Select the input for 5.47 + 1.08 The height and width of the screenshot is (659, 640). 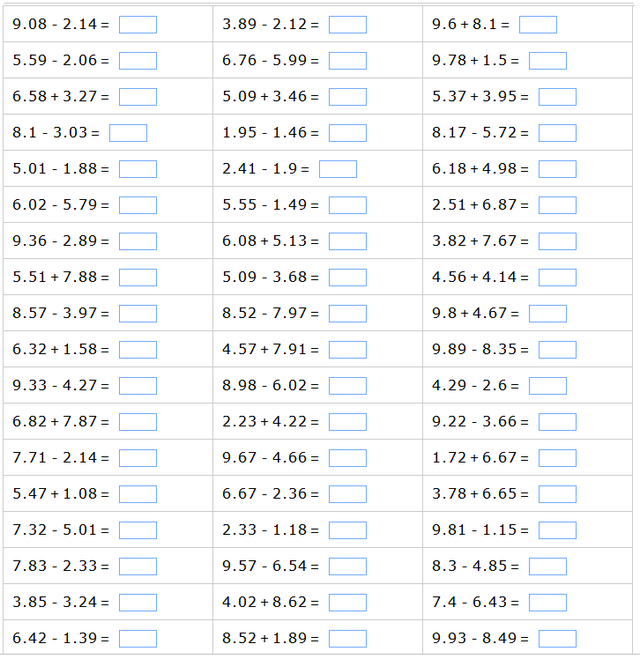coord(138,494)
